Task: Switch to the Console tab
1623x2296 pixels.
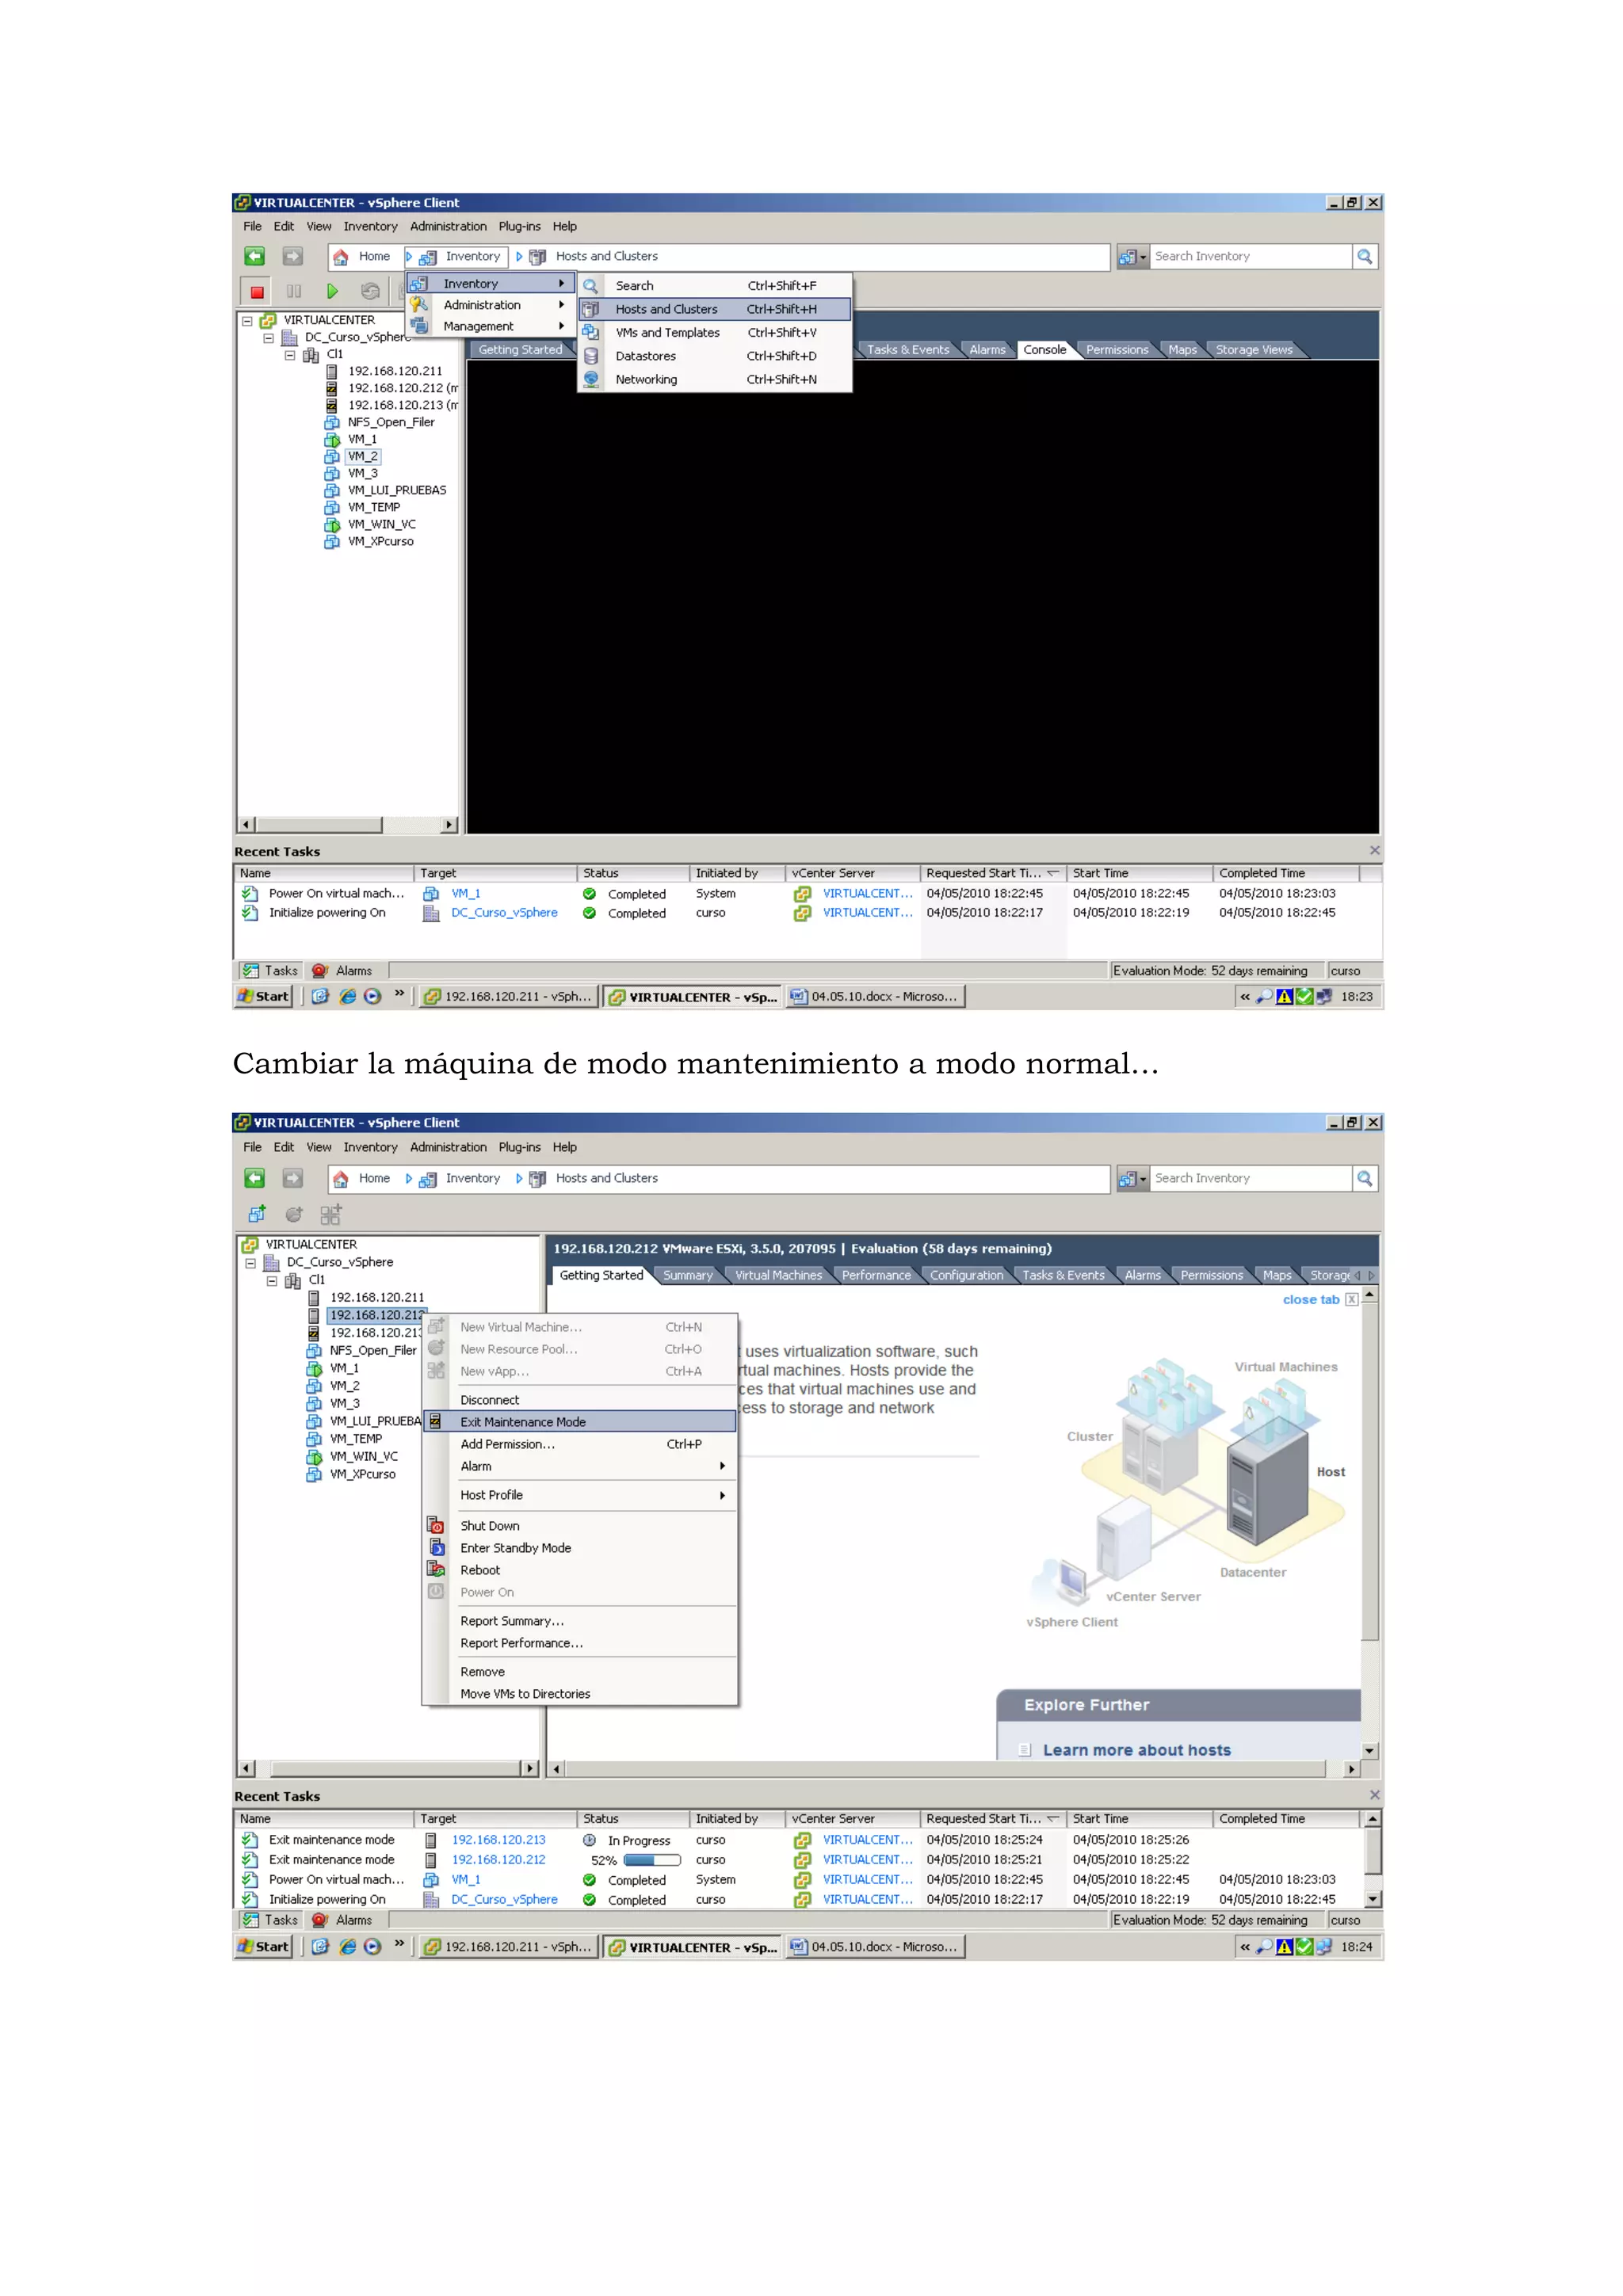Action: 1044,350
